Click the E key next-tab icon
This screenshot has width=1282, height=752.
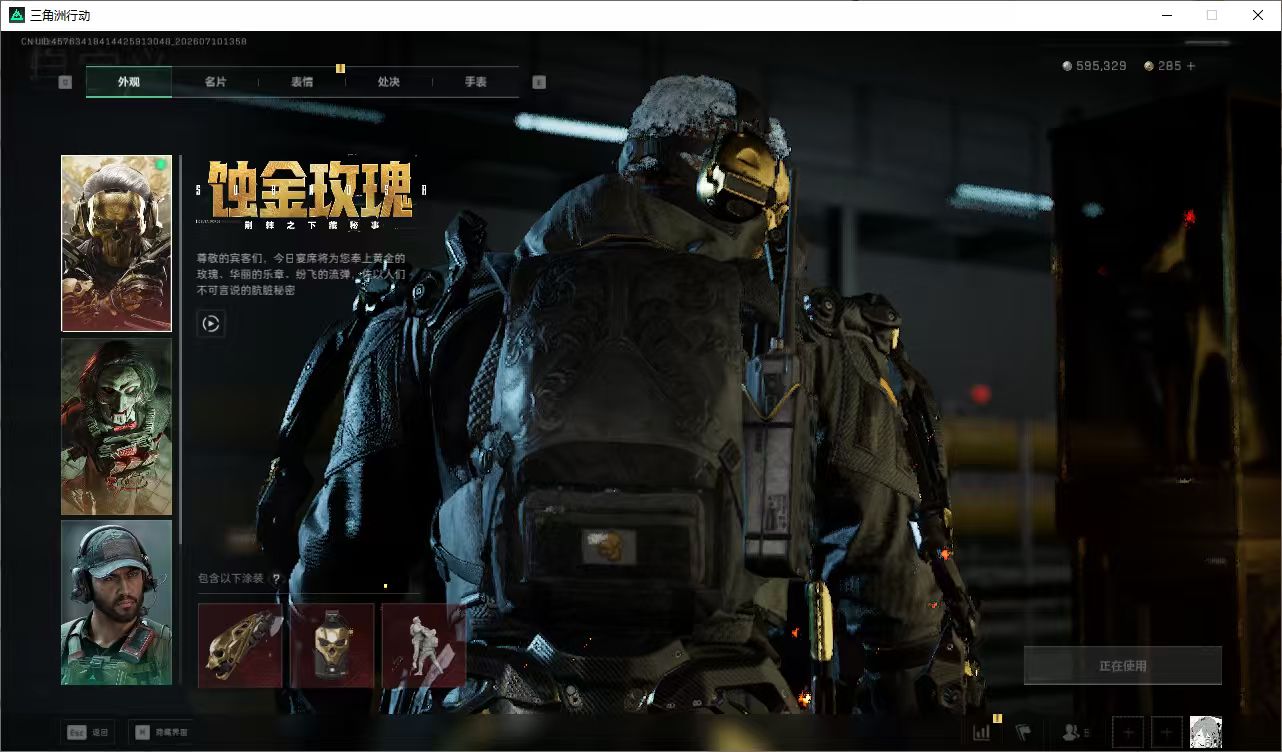click(x=539, y=82)
